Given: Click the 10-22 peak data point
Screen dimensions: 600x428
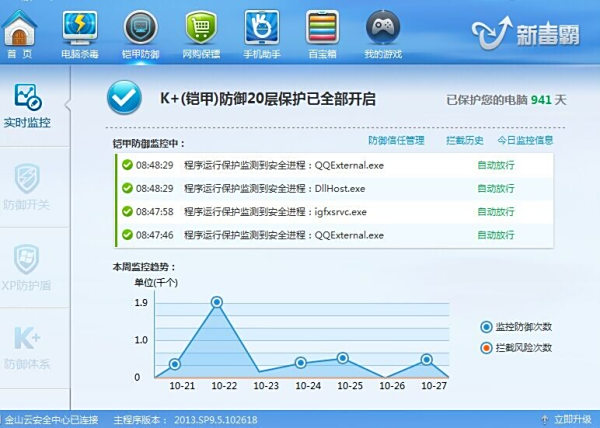Looking at the screenshot, I should [x=217, y=302].
